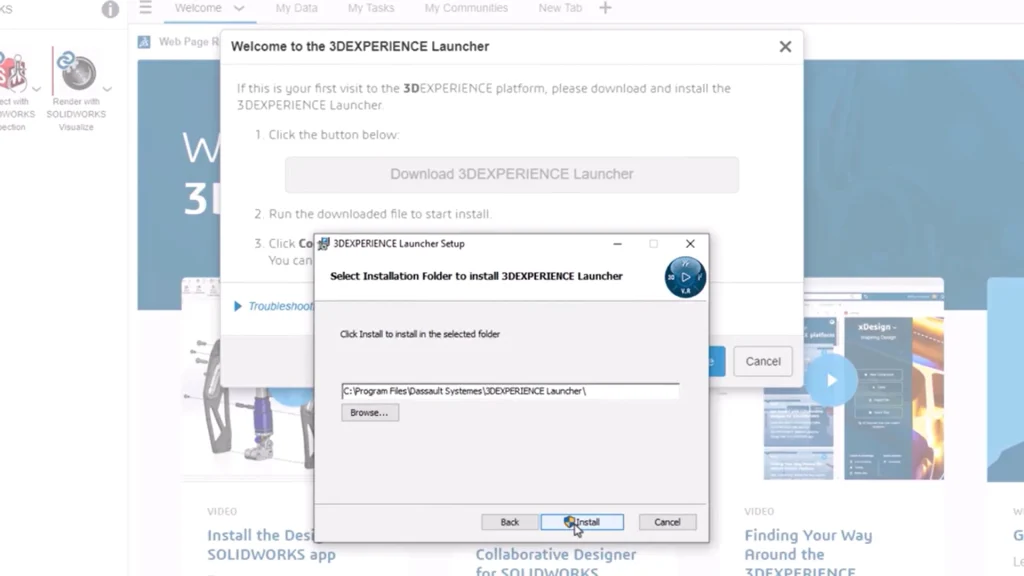Viewport: 1024px width, 576px height.
Task: Click the information icon in sidebar
Action: pyautogui.click(x=110, y=9)
